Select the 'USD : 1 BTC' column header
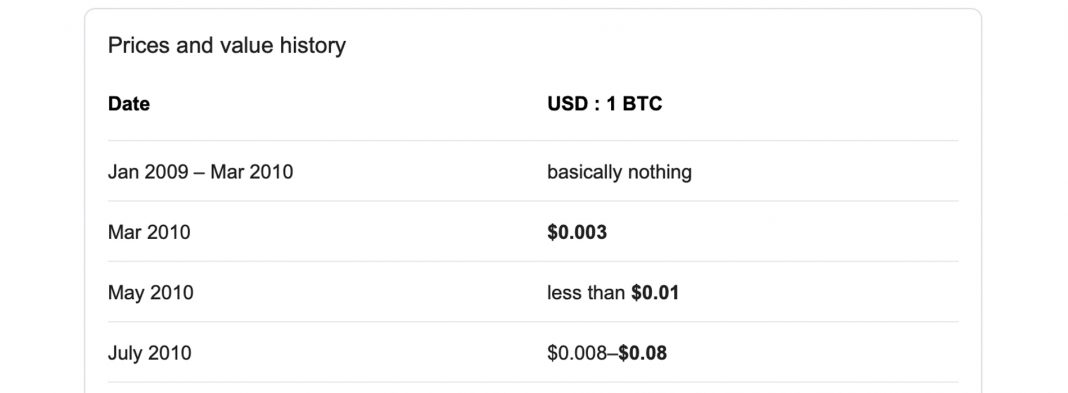This screenshot has width=1068, height=393. 605,104
